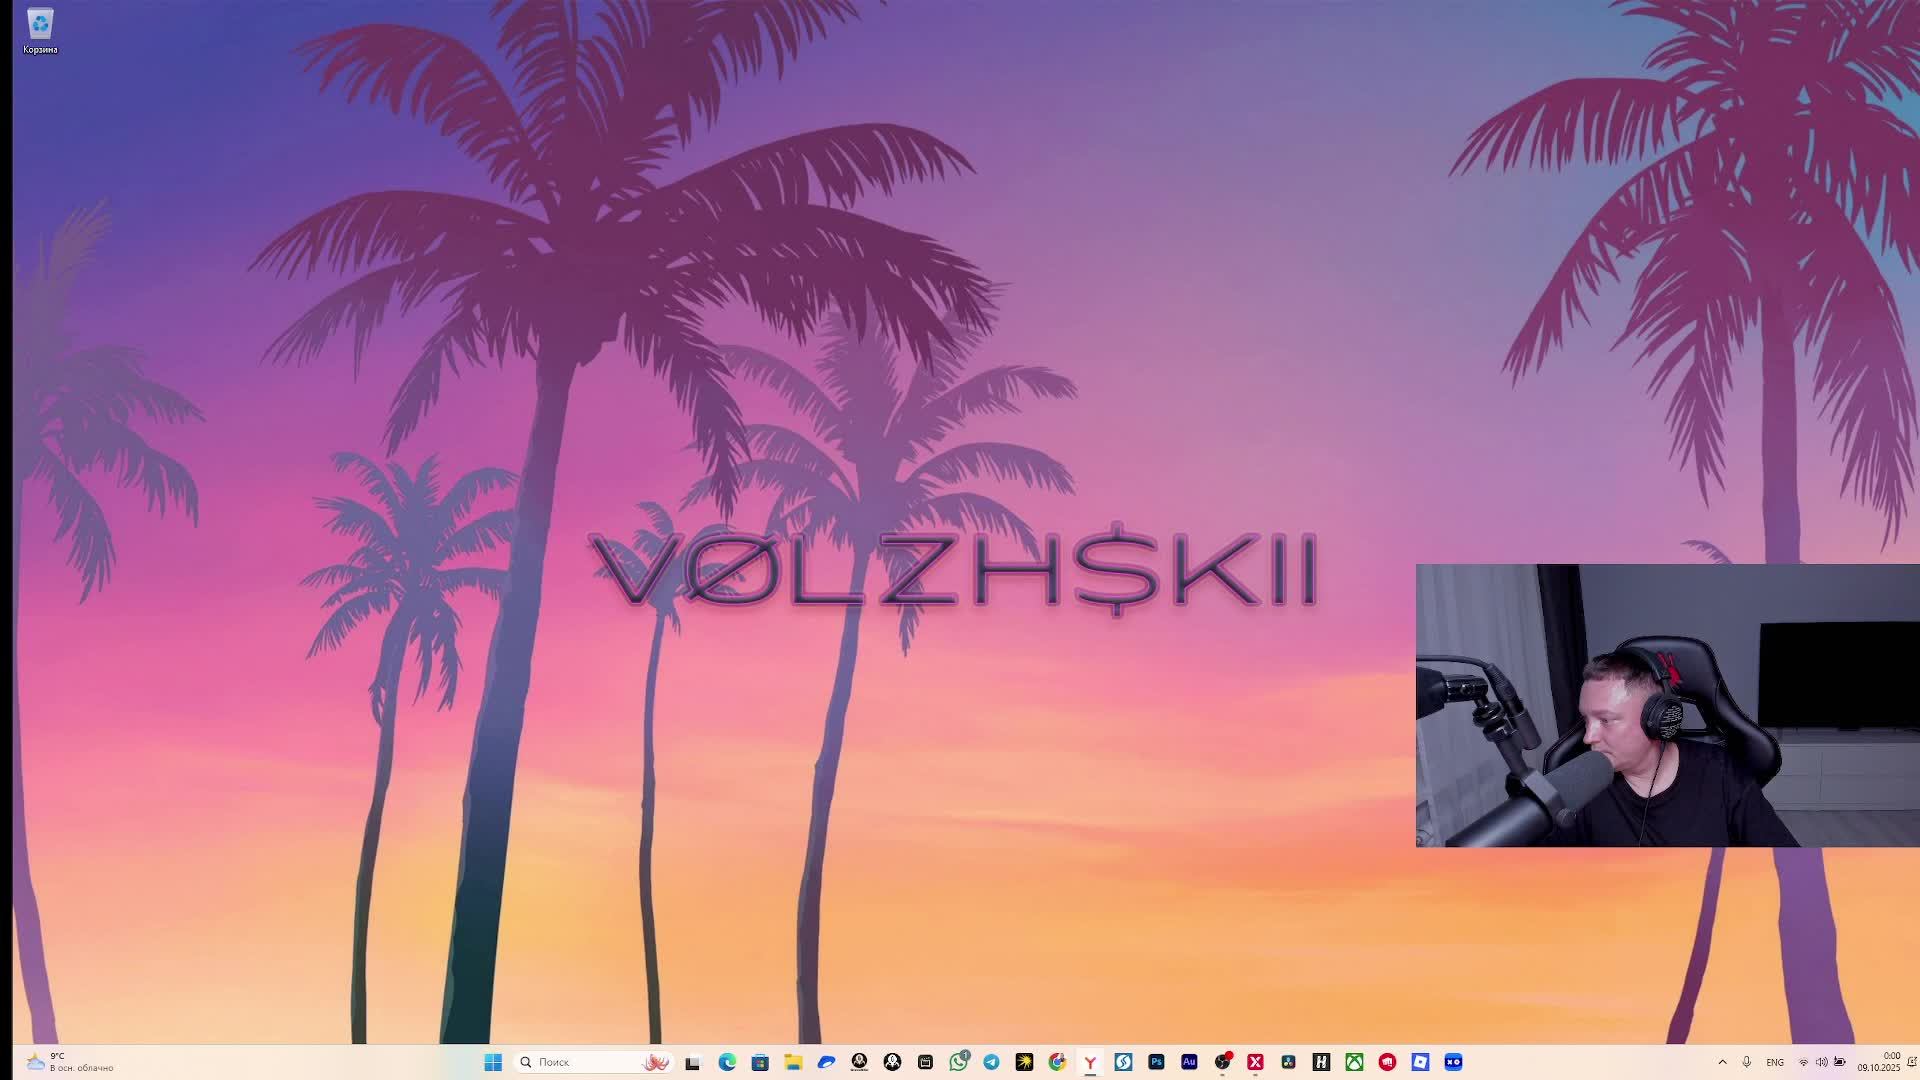This screenshot has width=1920, height=1080.
Task: Open the Wi-Fi network settings from tray
Action: pos(1803,1062)
